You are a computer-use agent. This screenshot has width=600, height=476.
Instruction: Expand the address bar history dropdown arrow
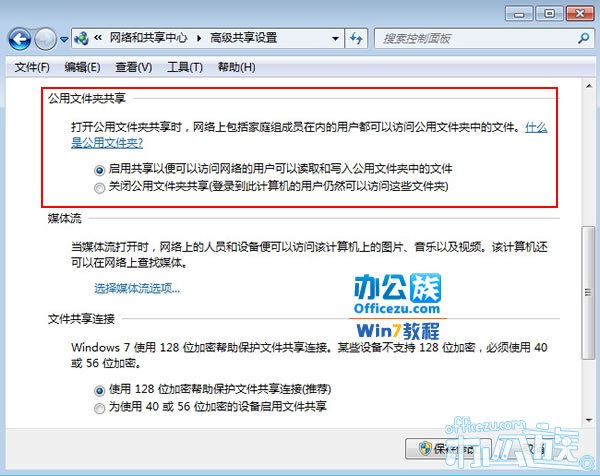pyautogui.click(x=335, y=38)
